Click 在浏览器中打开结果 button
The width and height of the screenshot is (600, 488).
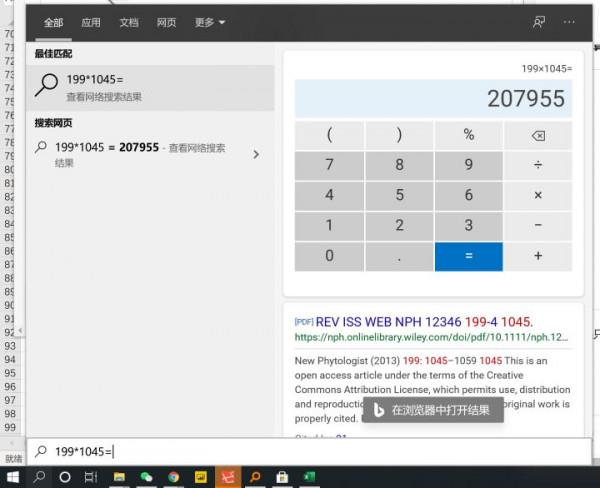[433, 410]
